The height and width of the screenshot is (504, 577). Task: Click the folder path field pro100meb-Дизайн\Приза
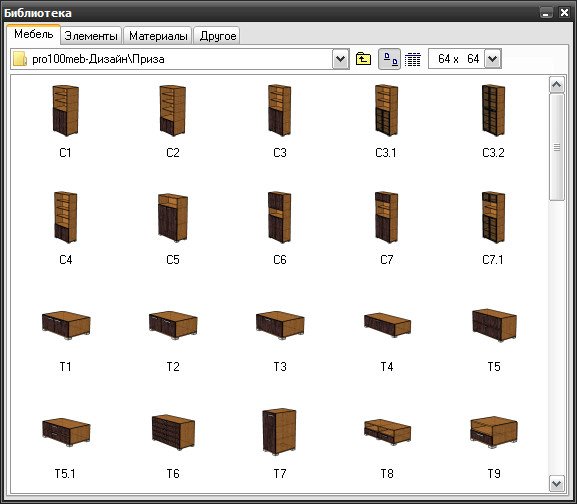point(171,59)
